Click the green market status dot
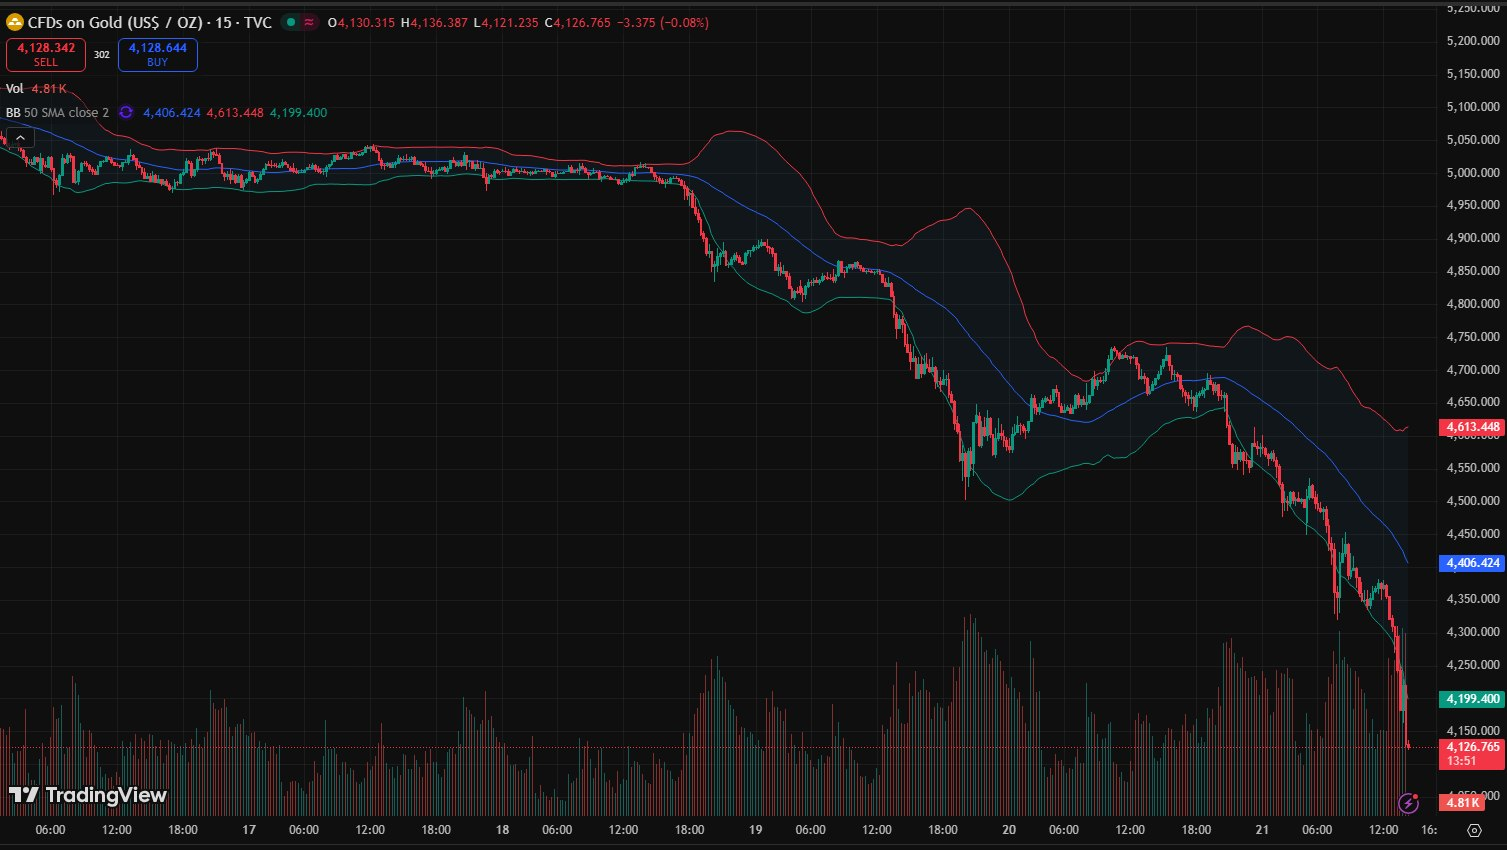Screen dimensions: 1507x850 pos(290,22)
